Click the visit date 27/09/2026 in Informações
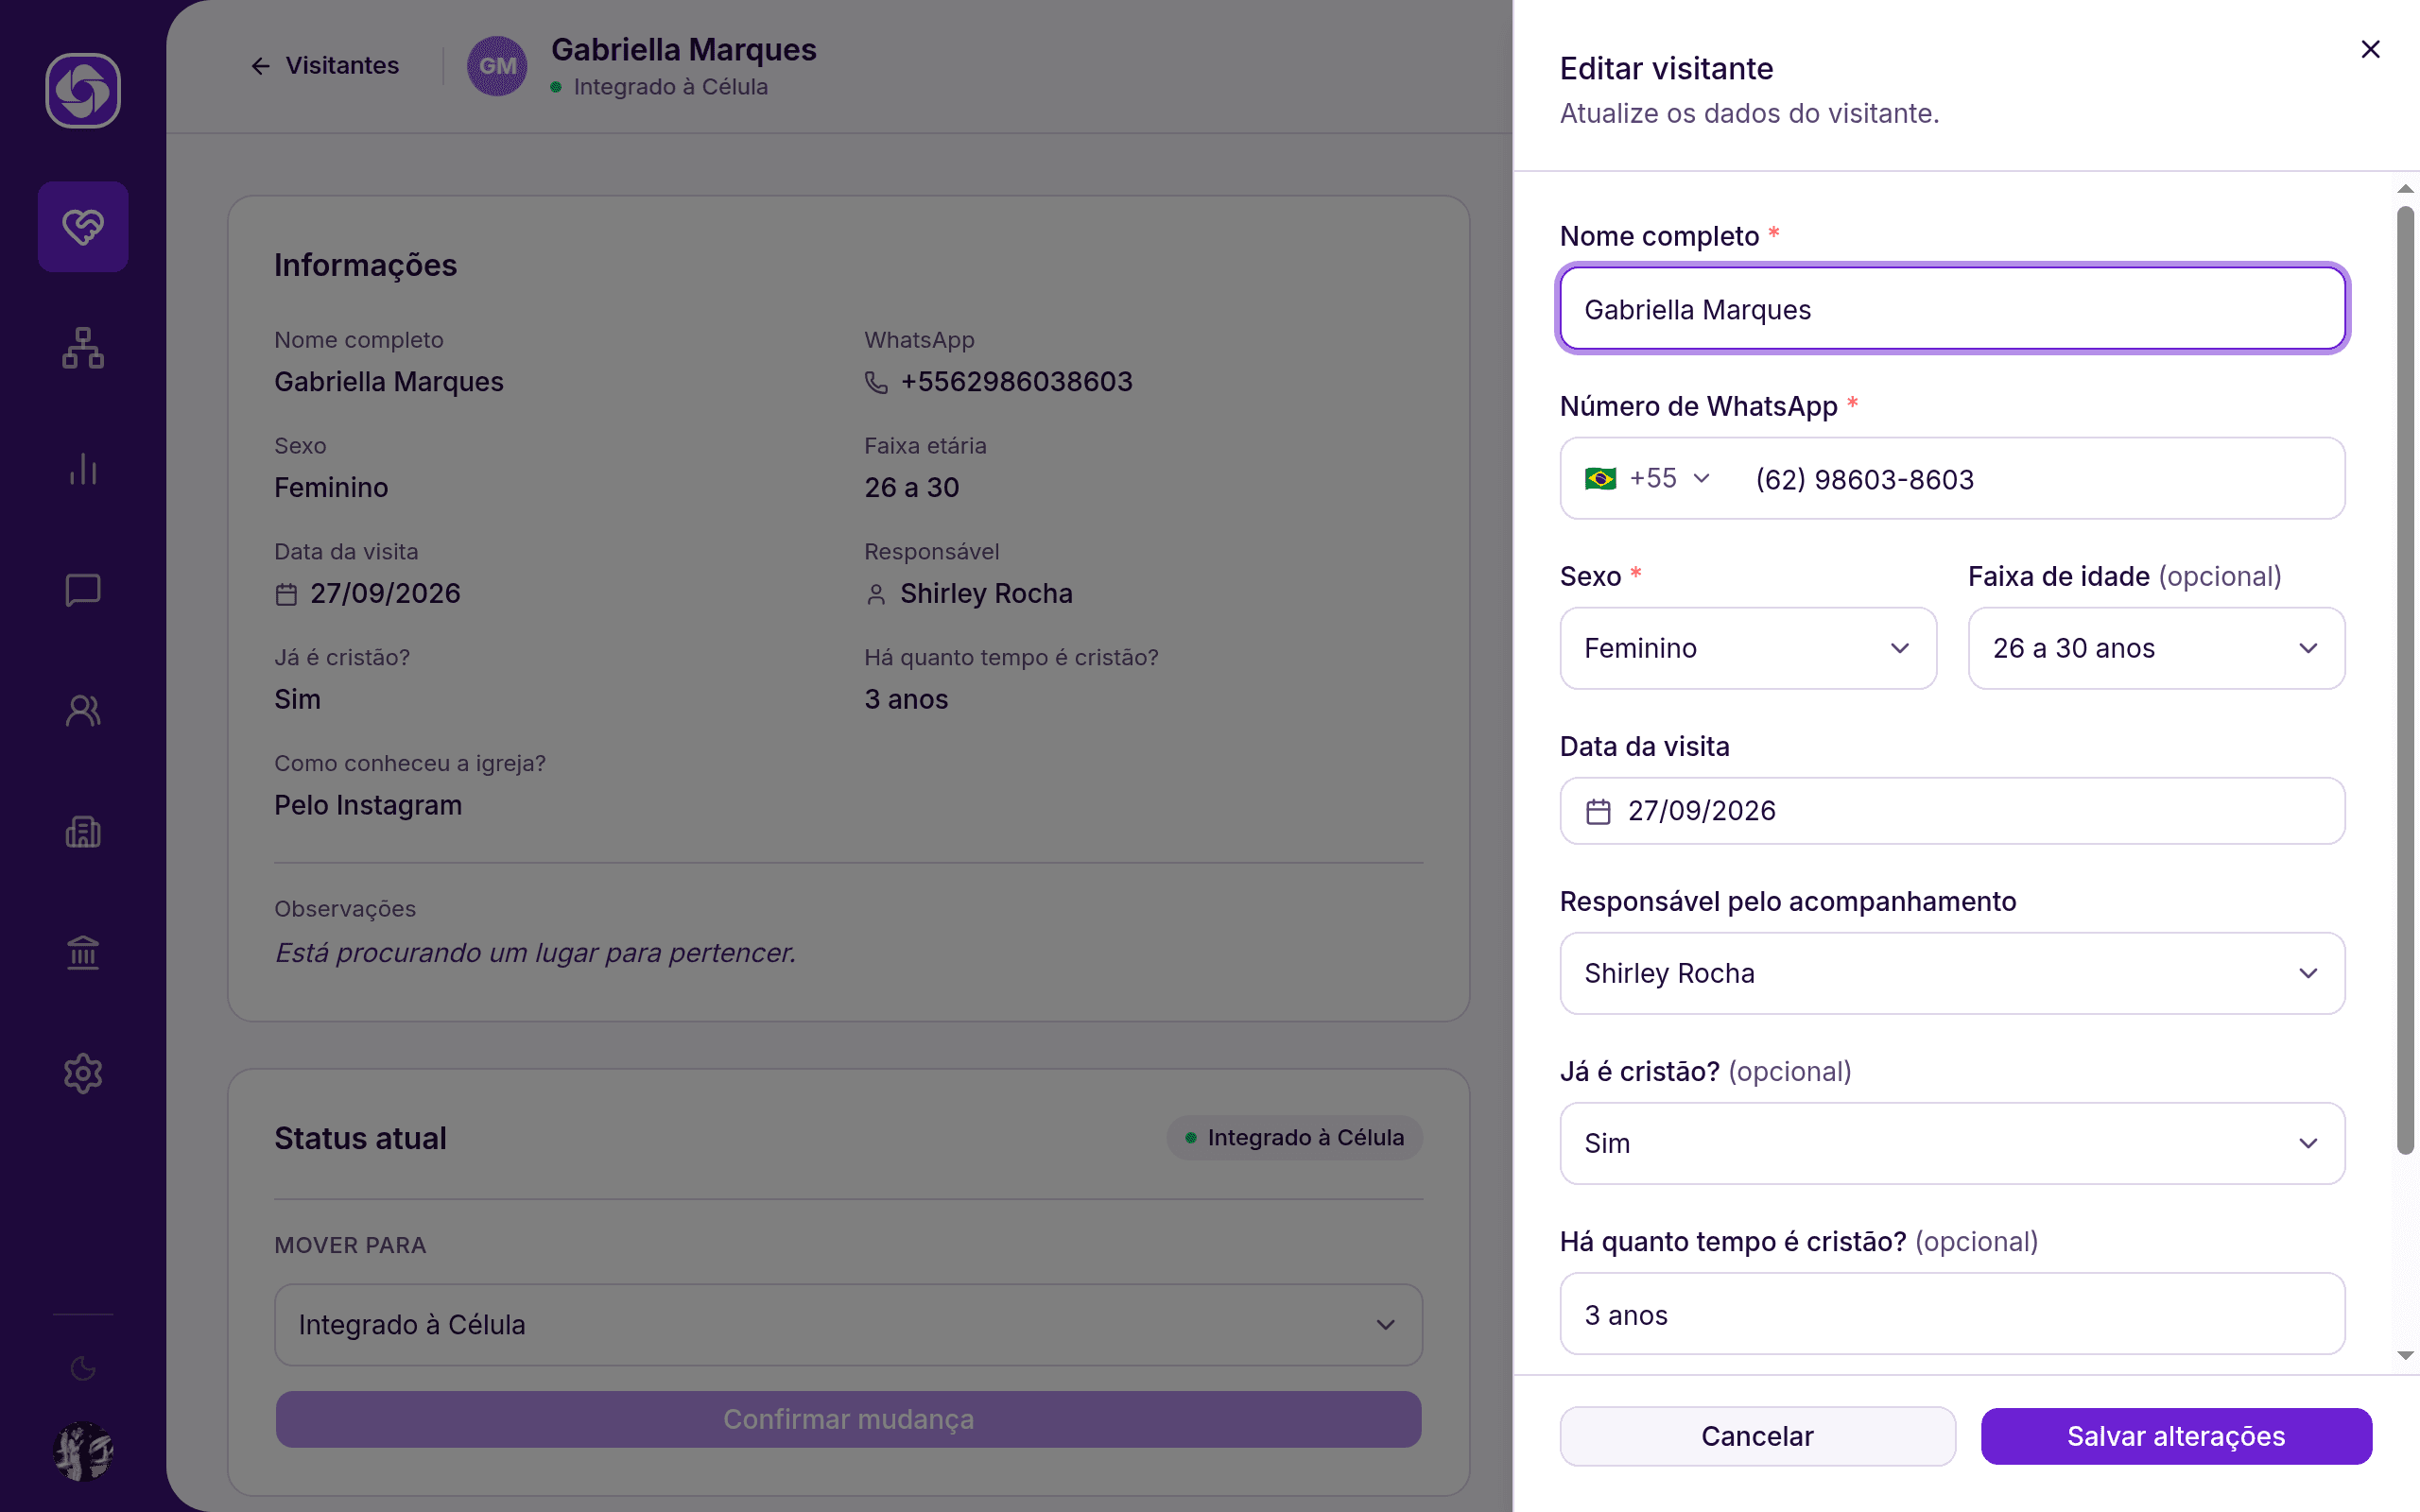This screenshot has height=1512, width=2420. tap(385, 594)
